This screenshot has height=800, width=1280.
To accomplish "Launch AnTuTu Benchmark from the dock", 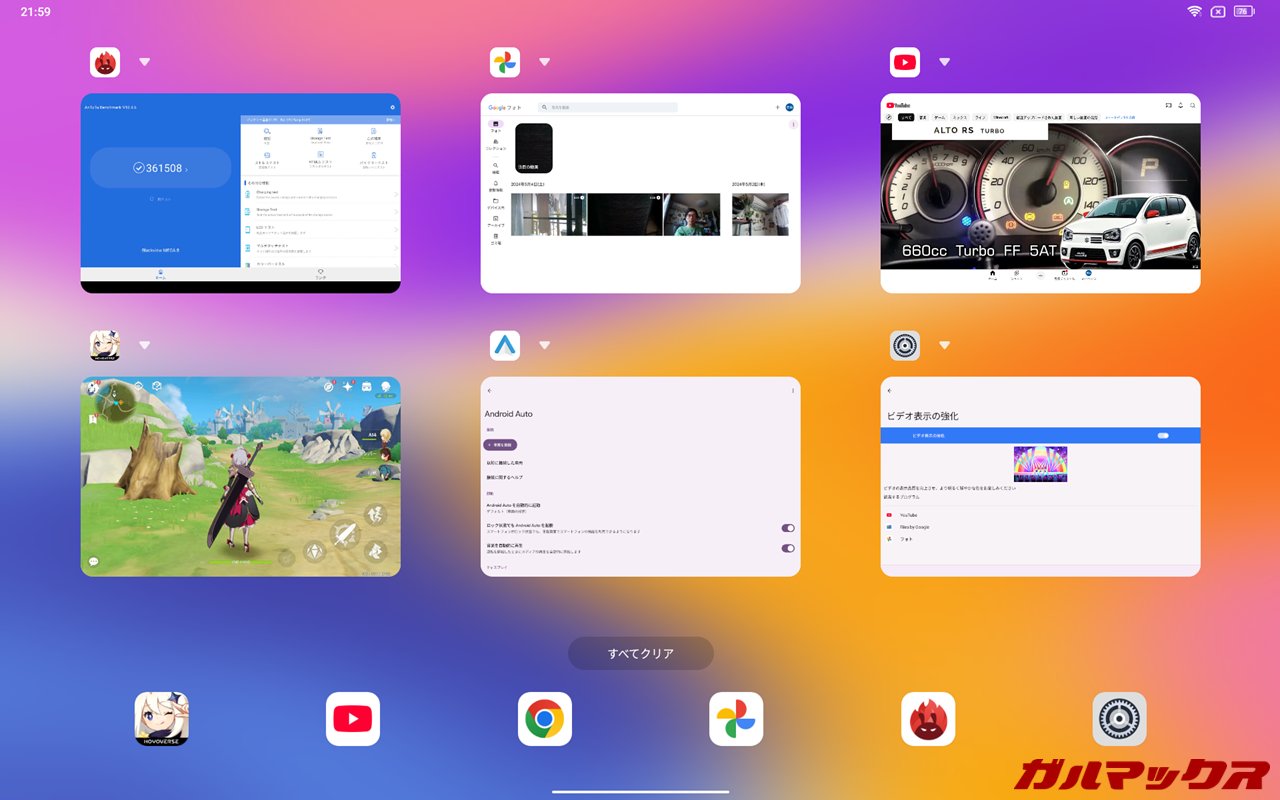I will pos(928,719).
